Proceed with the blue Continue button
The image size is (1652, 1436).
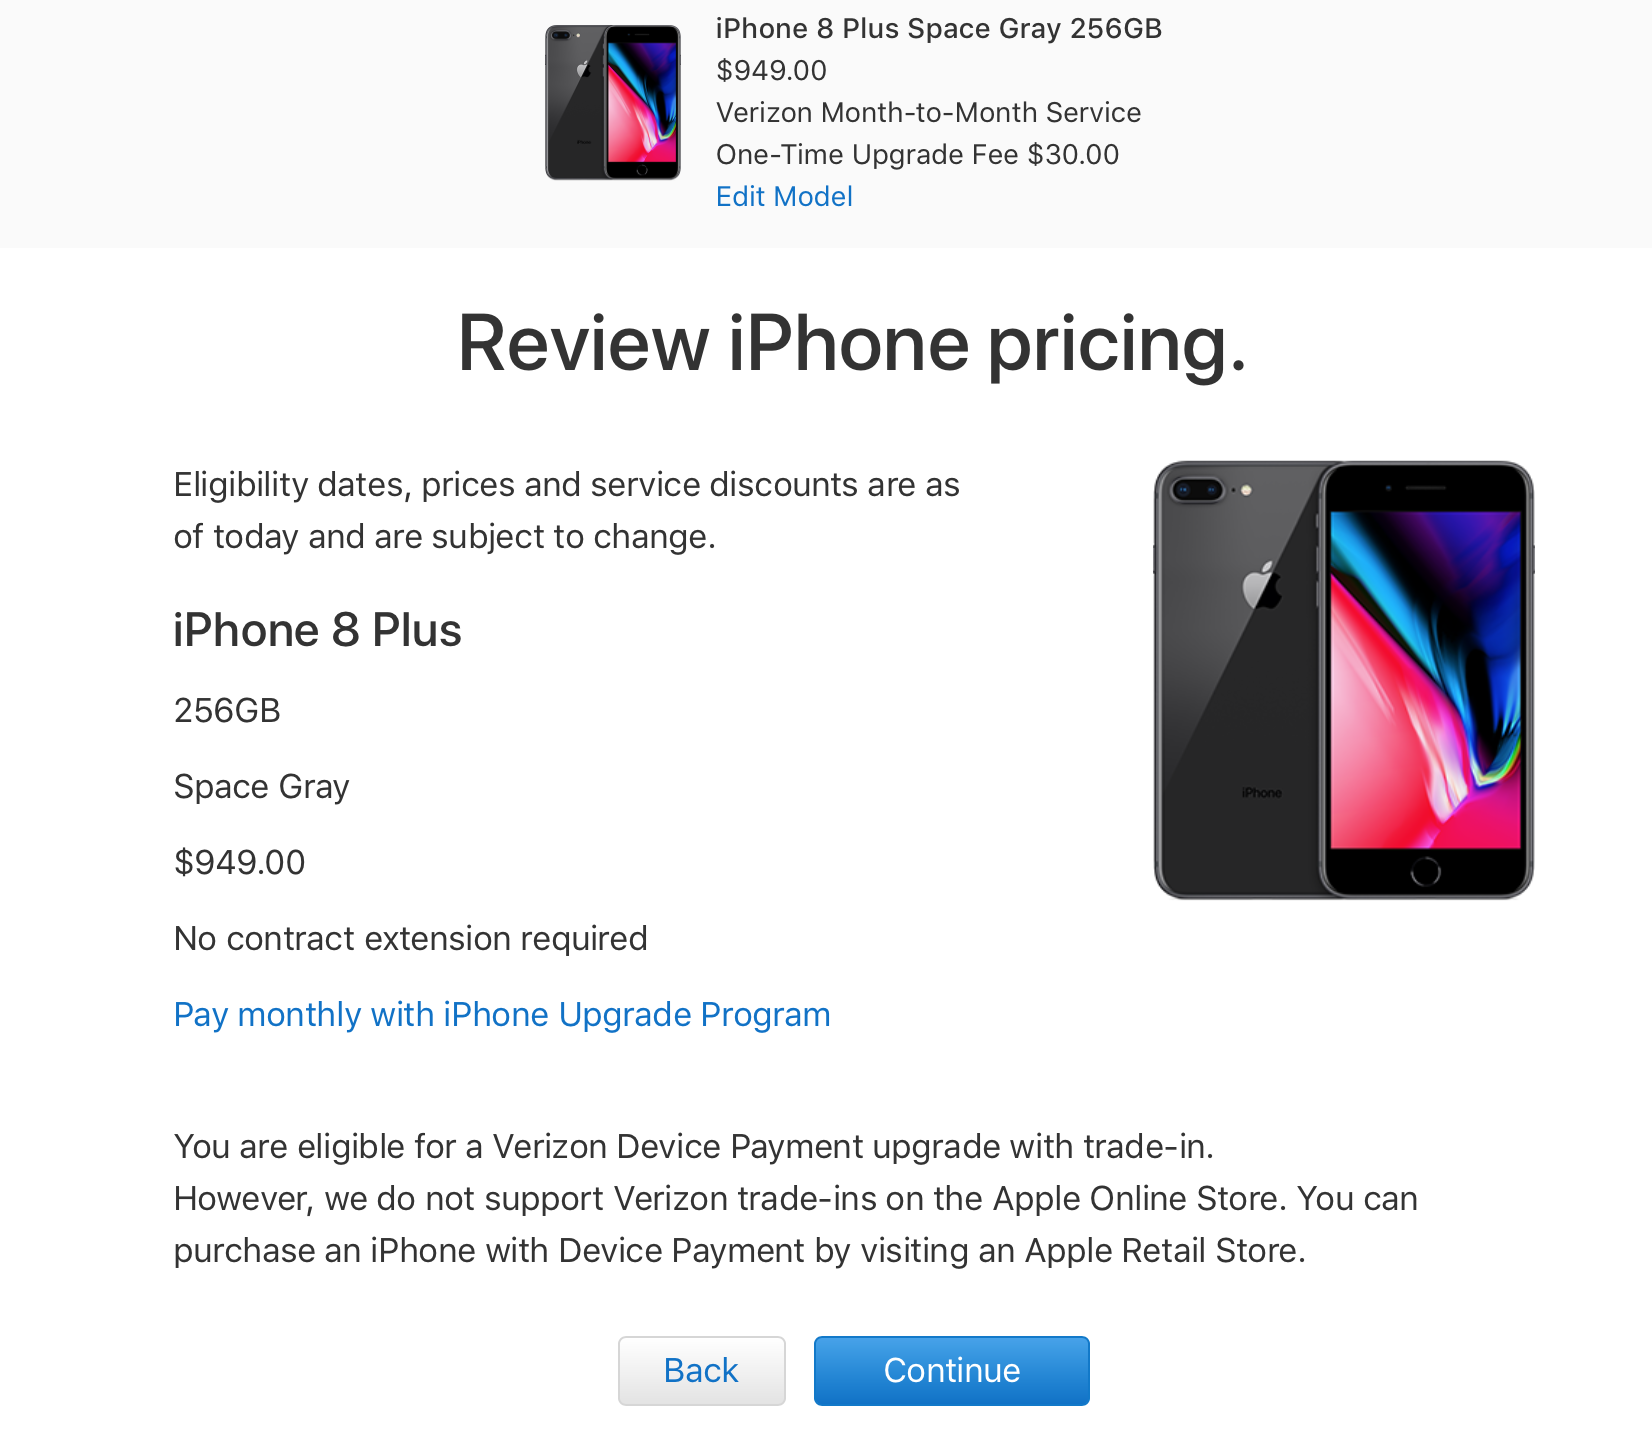(x=951, y=1370)
